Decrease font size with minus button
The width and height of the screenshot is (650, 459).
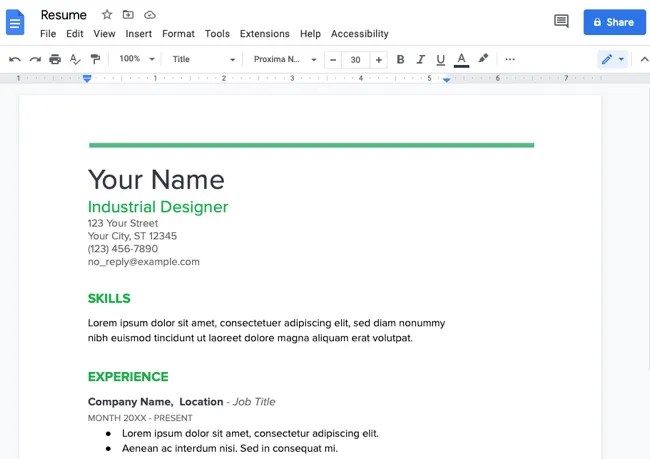coord(333,60)
